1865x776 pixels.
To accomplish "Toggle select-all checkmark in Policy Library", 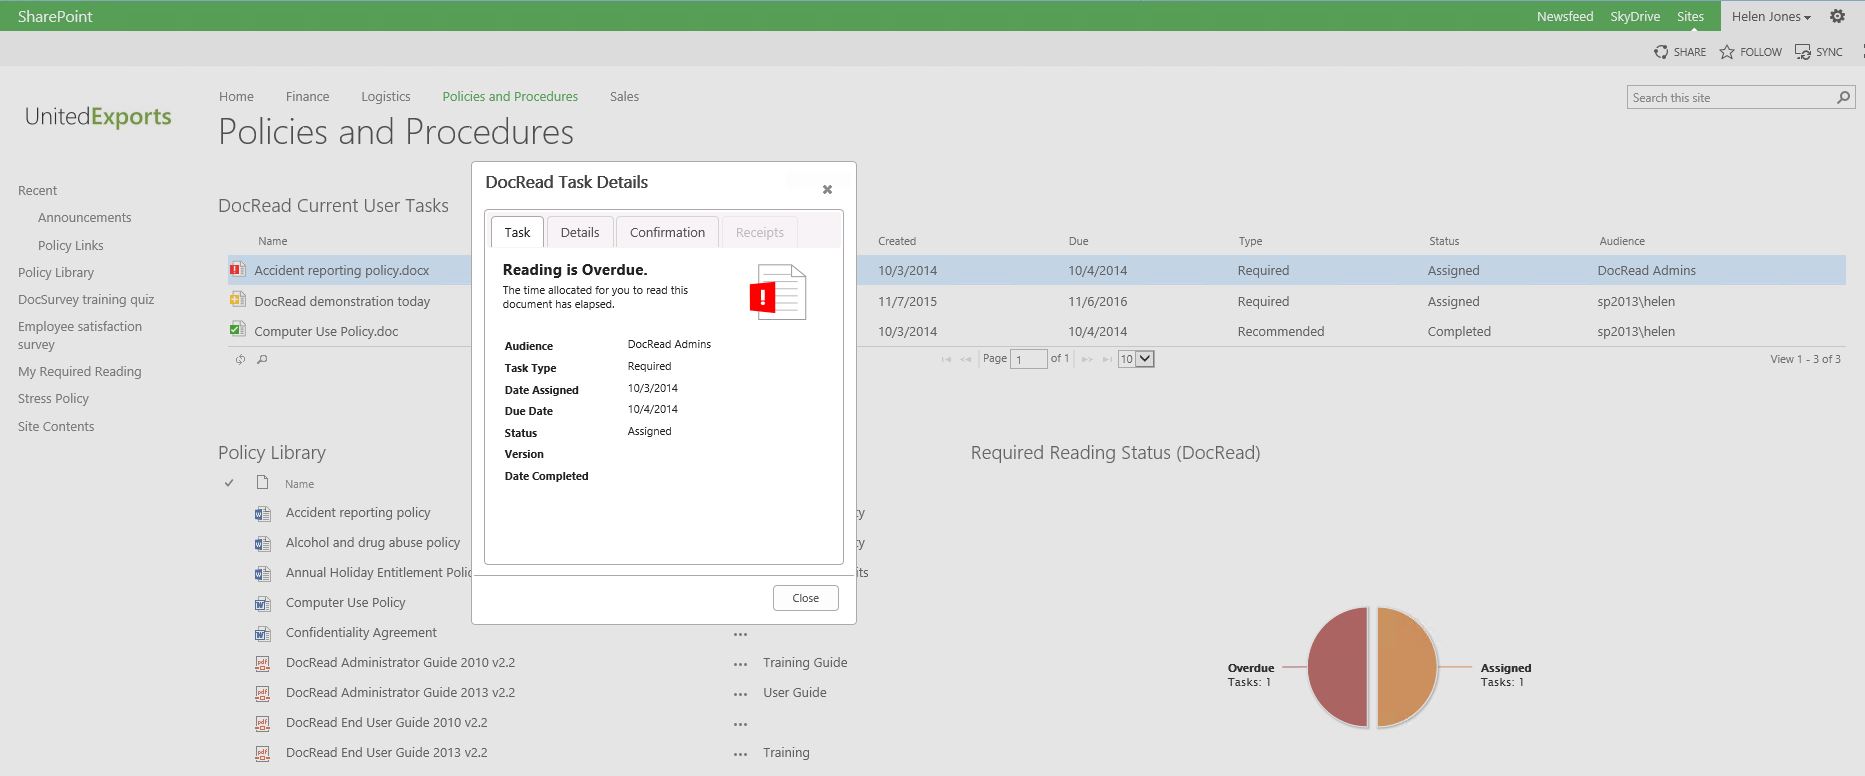I will [x=229, y=483].
